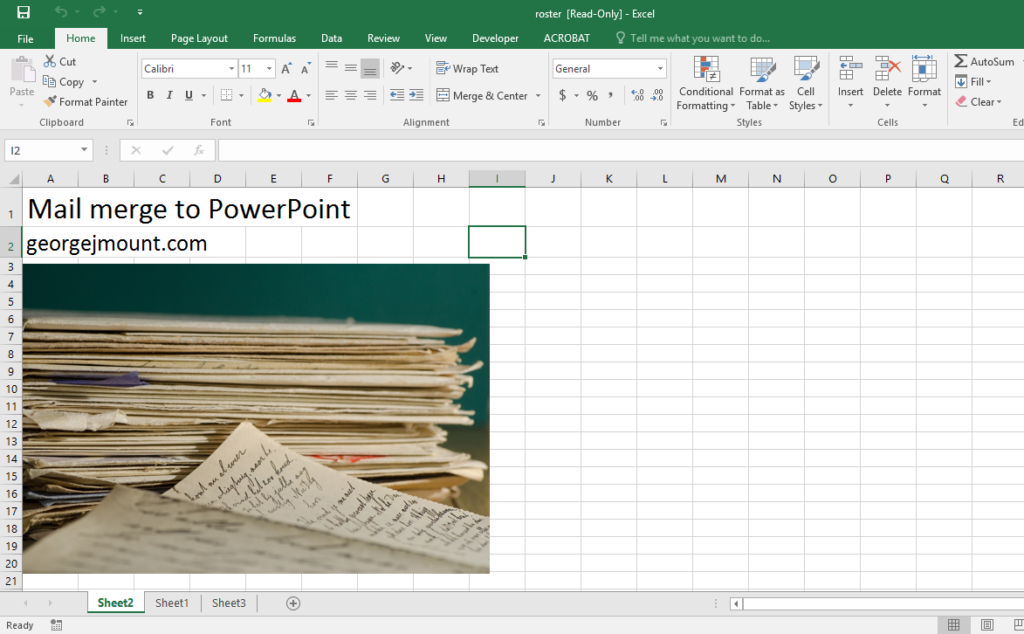Expand the General number format dropdown
Image resolution: width=1024 pixels, height=634 pixels.
660,69
